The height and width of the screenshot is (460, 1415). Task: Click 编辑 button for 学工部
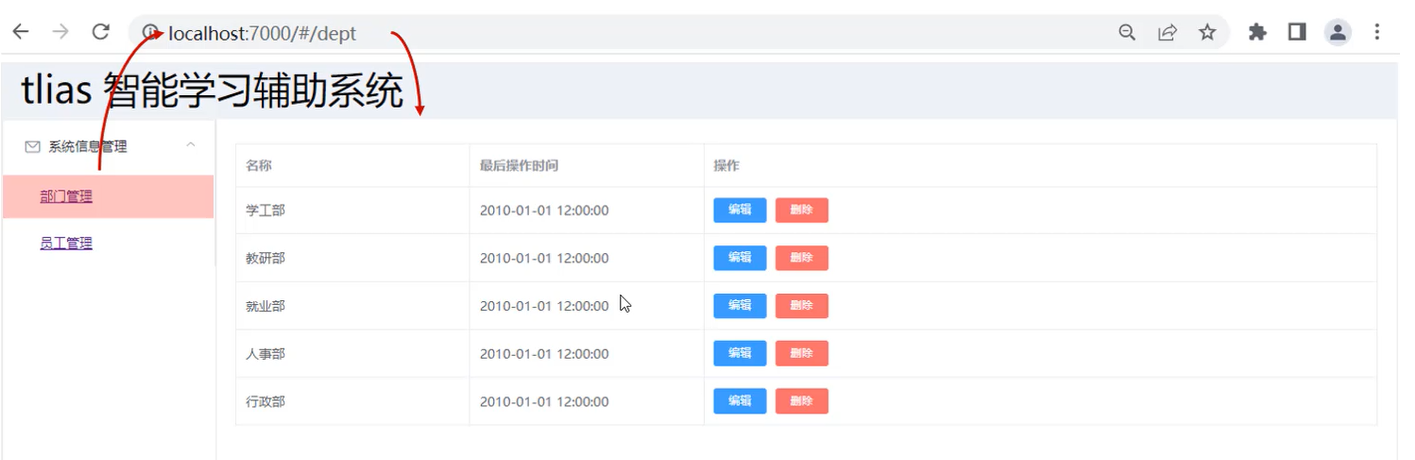pyautogui.click(x=739, y=210)
